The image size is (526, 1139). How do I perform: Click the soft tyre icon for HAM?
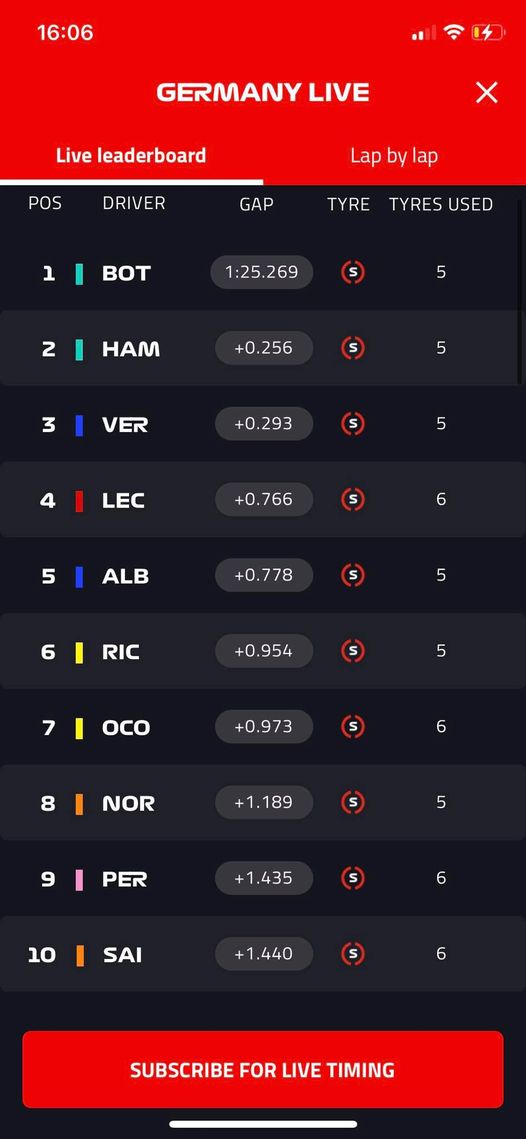[x=353, y=348]
